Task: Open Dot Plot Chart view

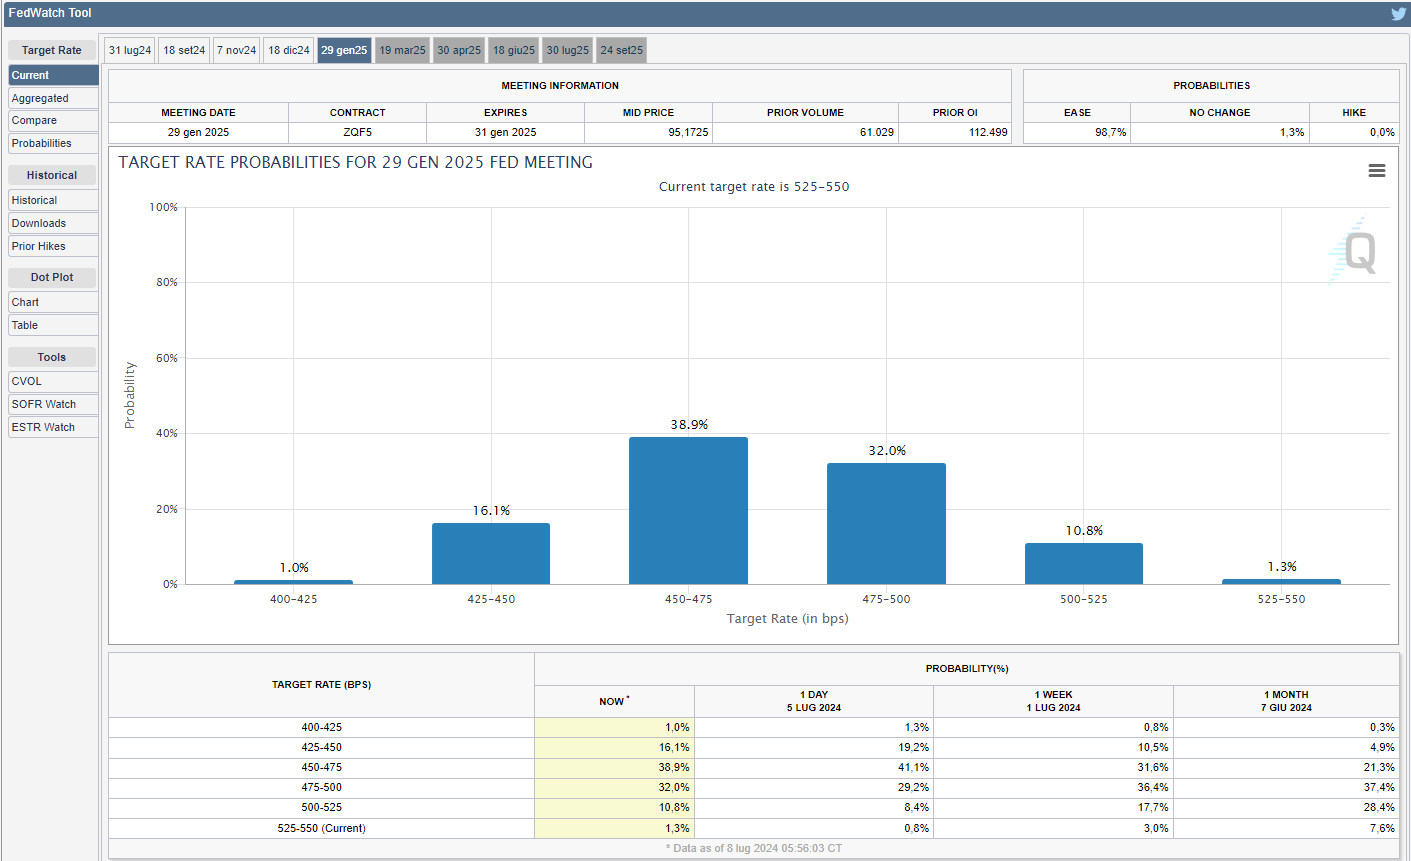Action: [x=53, y=302]
